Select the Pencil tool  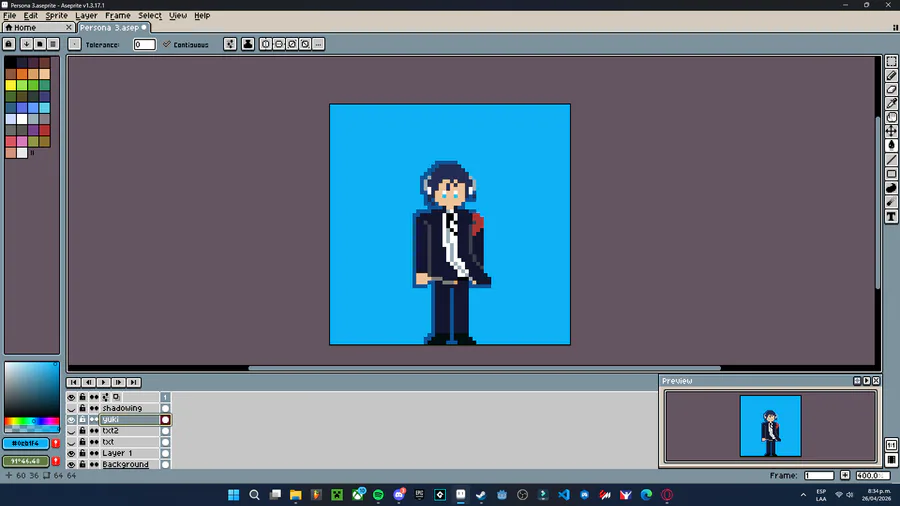pyautogui.click(x=891, y=76)
